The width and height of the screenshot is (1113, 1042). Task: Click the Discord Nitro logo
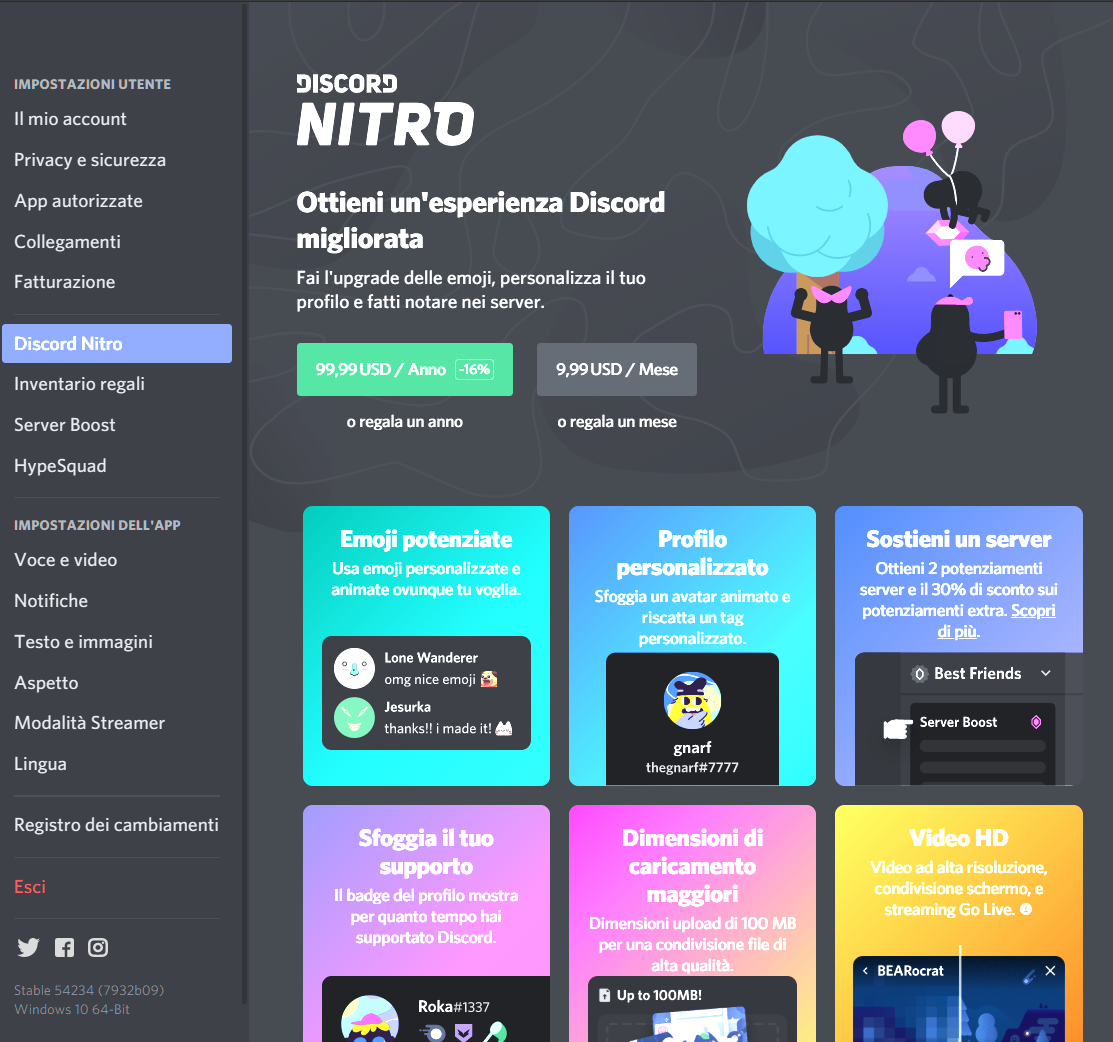click(385, 109)
